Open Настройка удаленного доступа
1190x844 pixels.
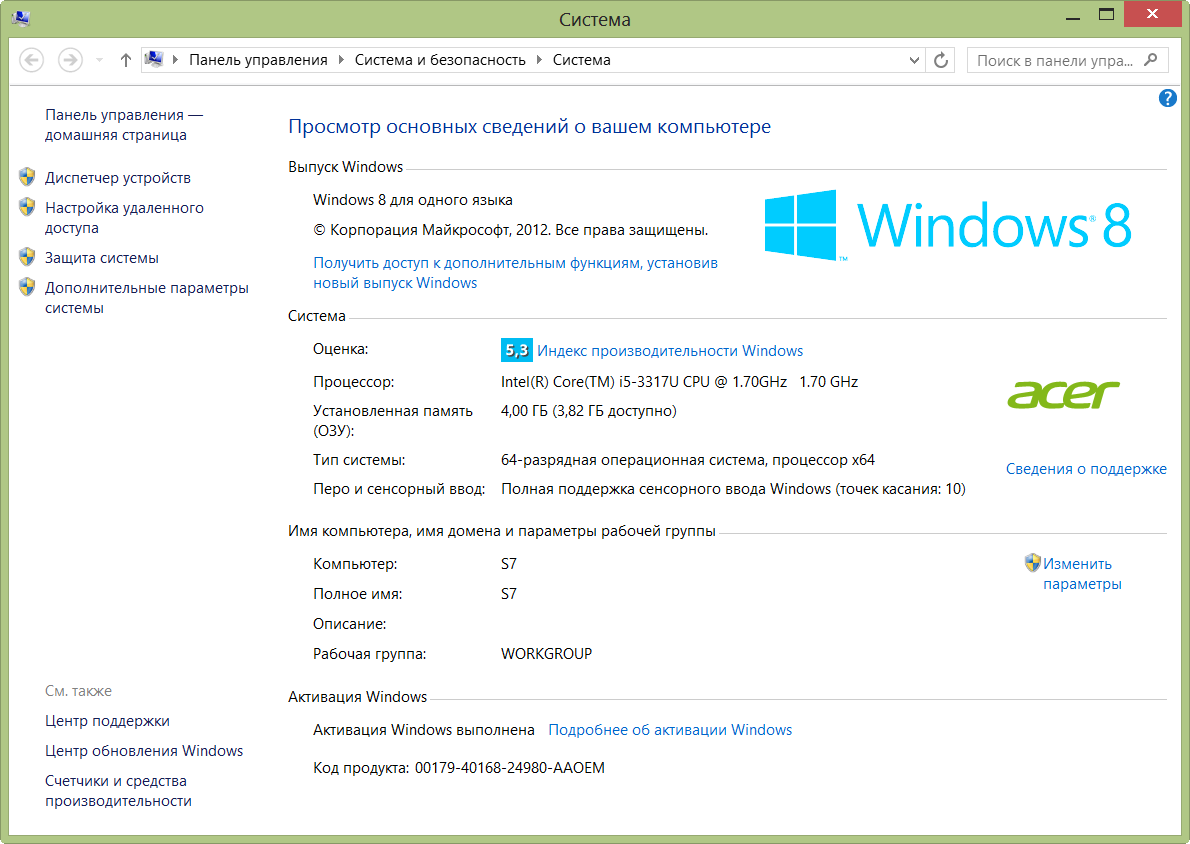pyautogui.click(x=124, y=218)
